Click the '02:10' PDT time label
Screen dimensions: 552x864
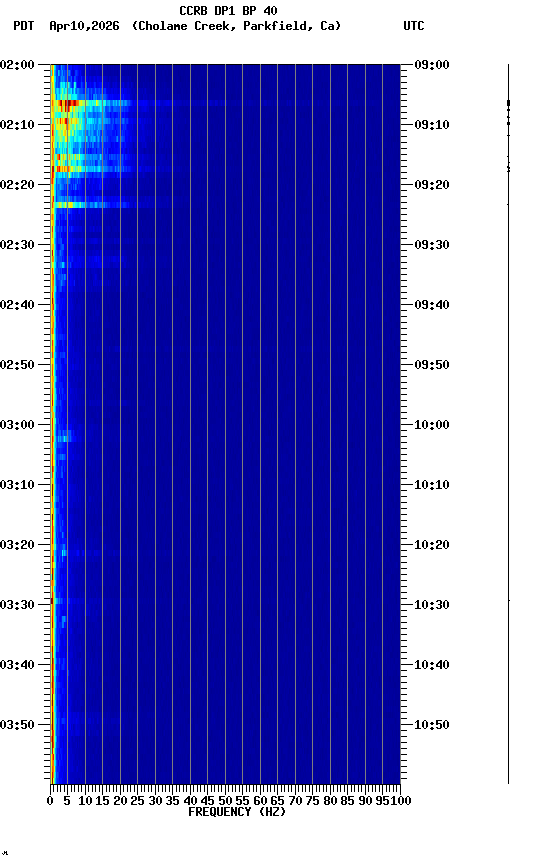coord(17,125)
